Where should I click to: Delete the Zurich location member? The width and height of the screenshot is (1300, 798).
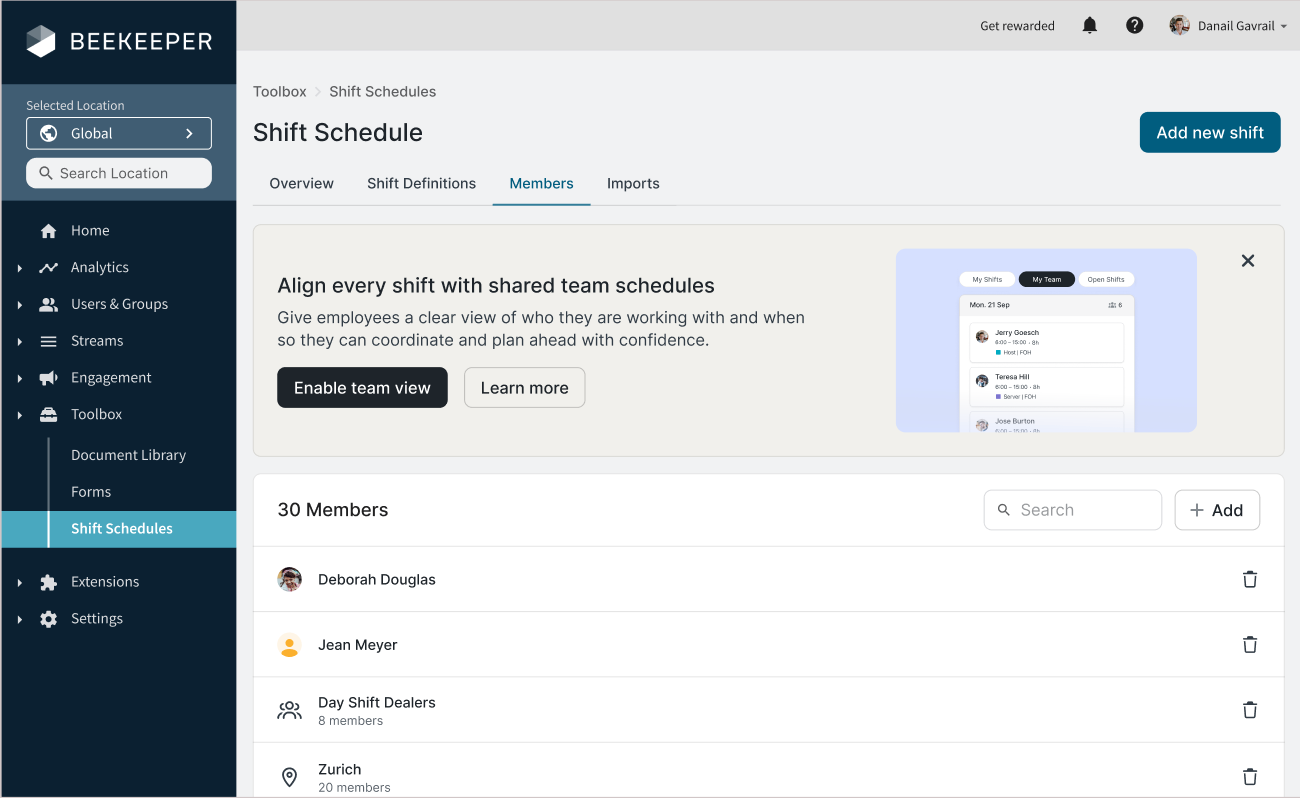pos(1249,776)
